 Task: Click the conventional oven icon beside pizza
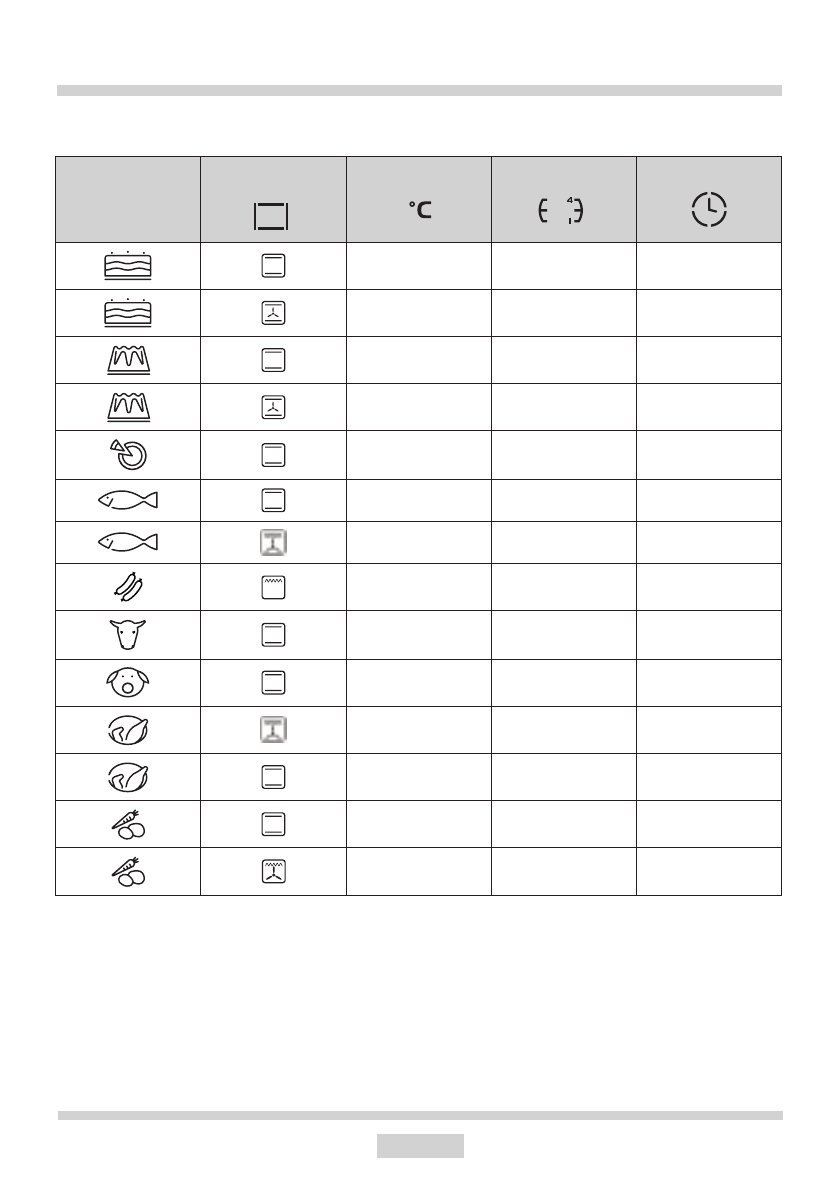[x=273, y=454]
